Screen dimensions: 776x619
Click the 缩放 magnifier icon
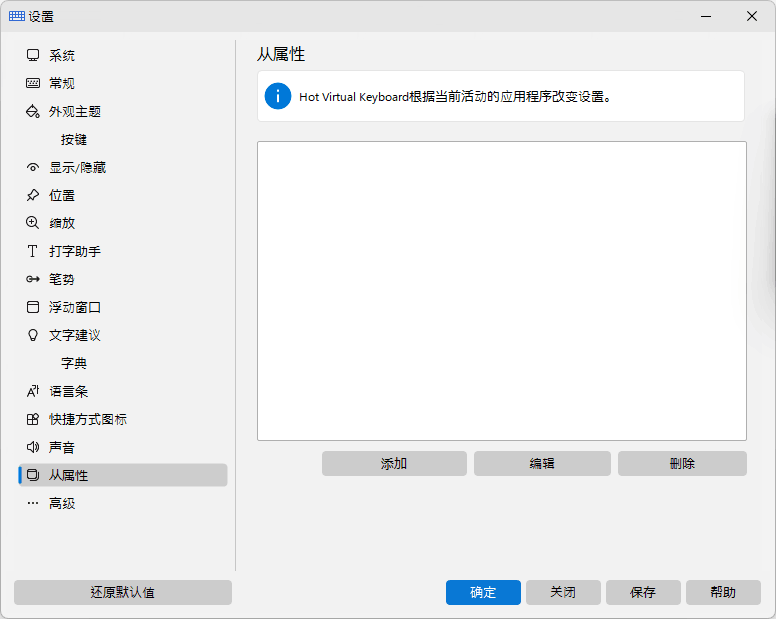tap(33, 223)
